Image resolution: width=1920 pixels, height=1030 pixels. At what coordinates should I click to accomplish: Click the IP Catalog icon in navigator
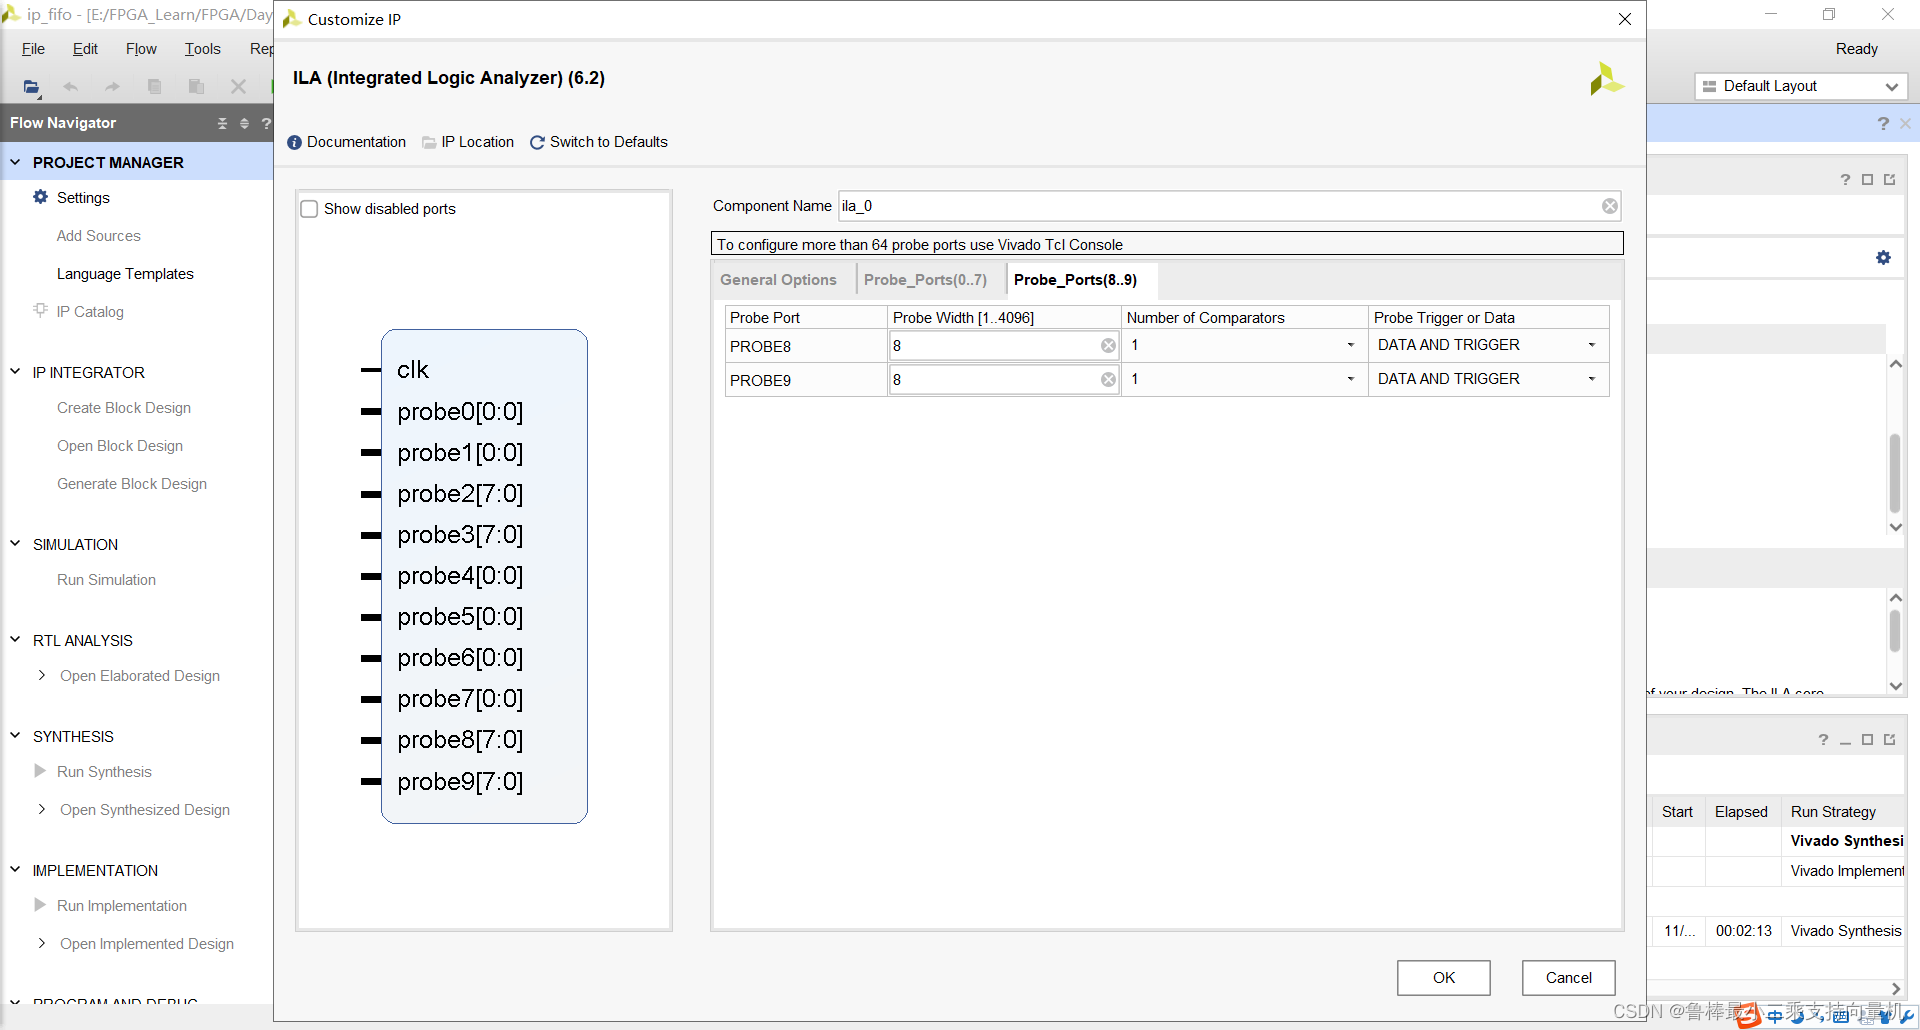click(x=41, y=310)
